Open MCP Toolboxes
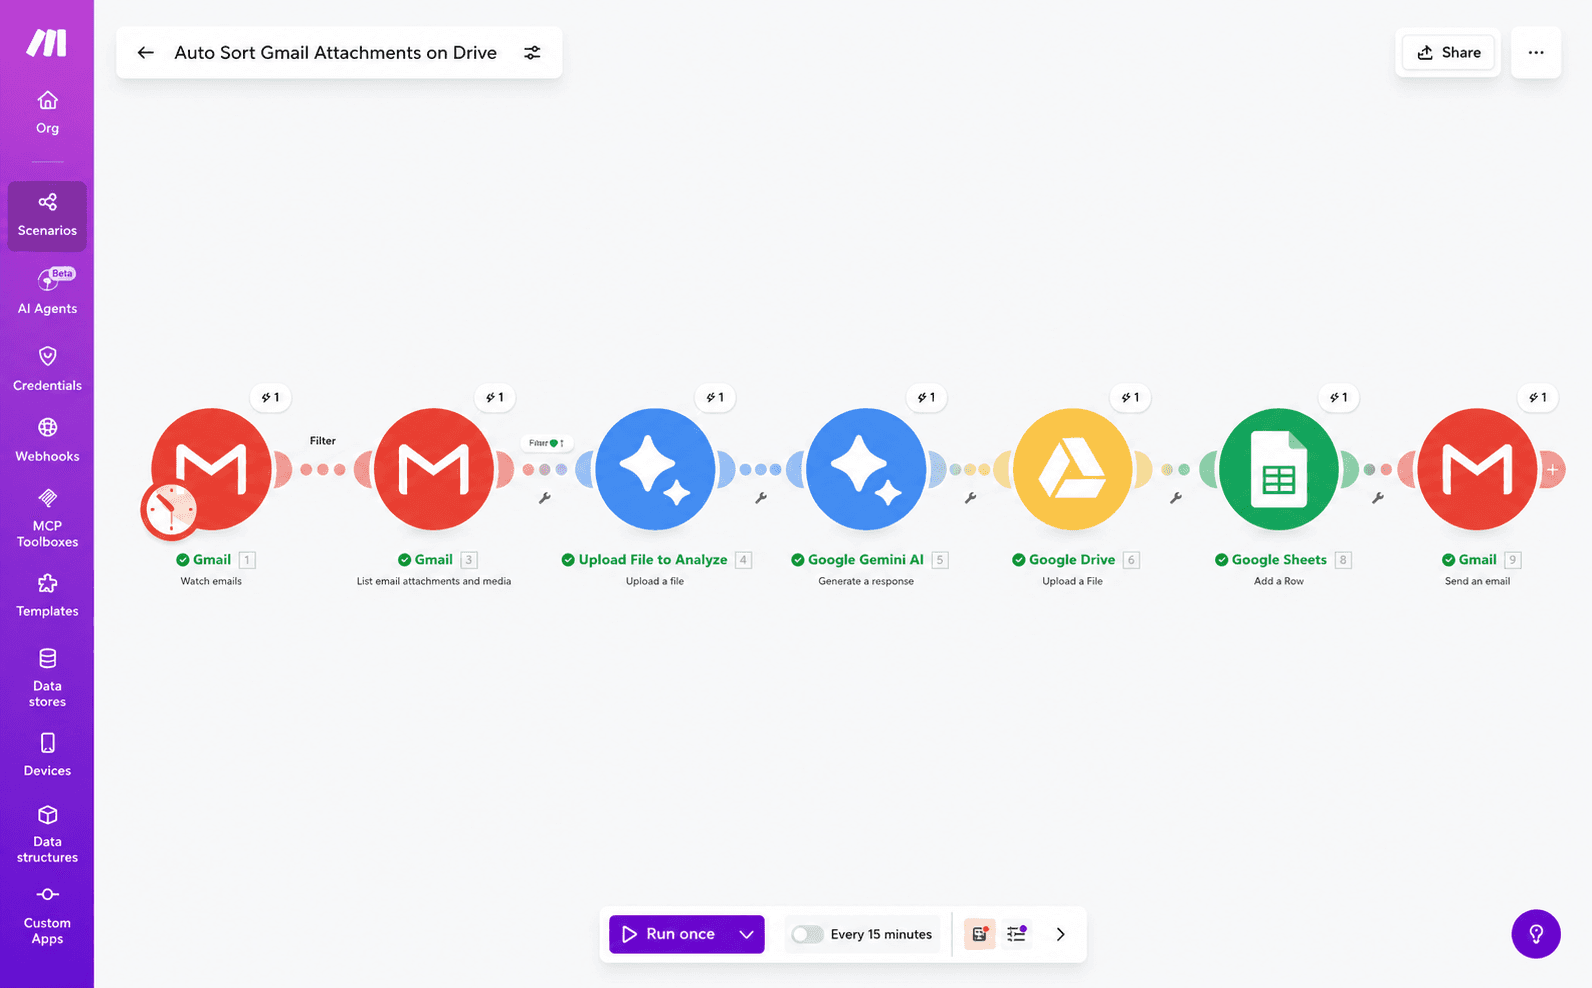 coord(47,518)
